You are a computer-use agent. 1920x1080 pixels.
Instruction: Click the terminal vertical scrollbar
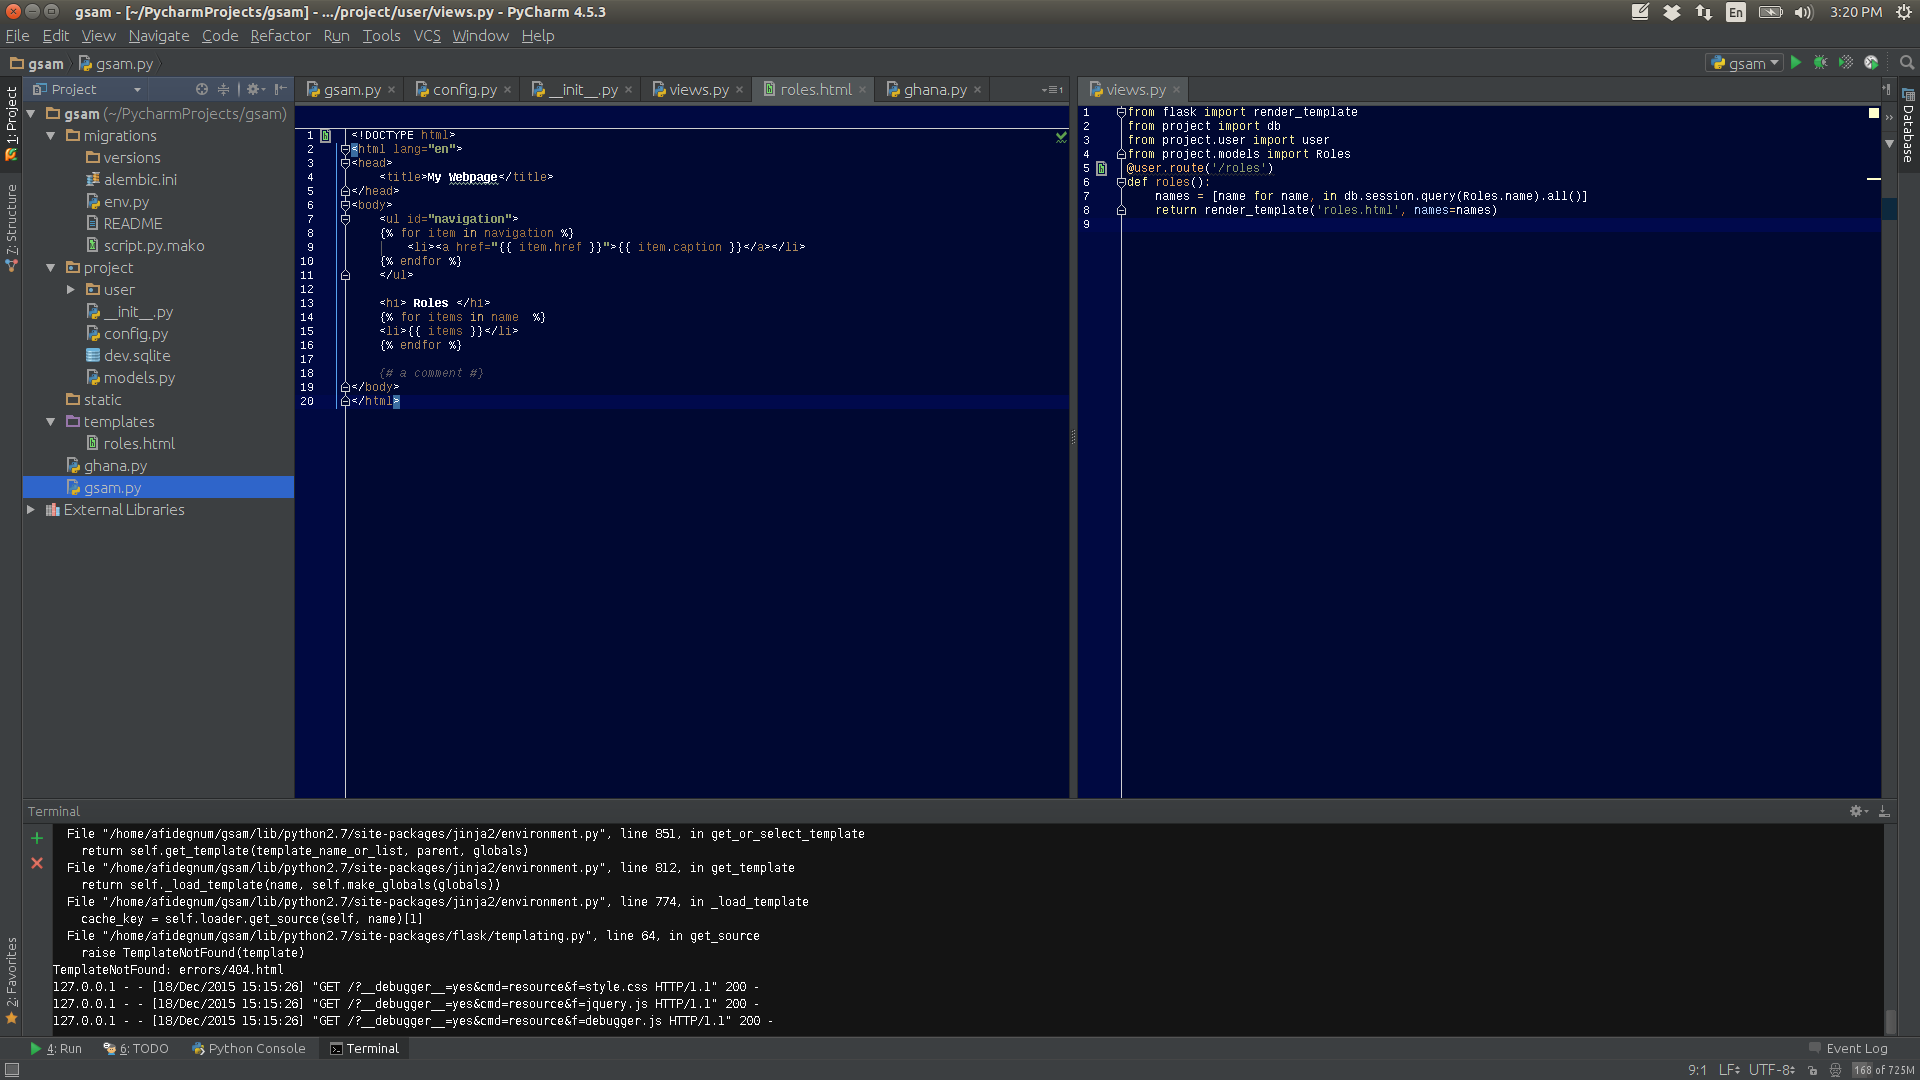point(1891,930)
